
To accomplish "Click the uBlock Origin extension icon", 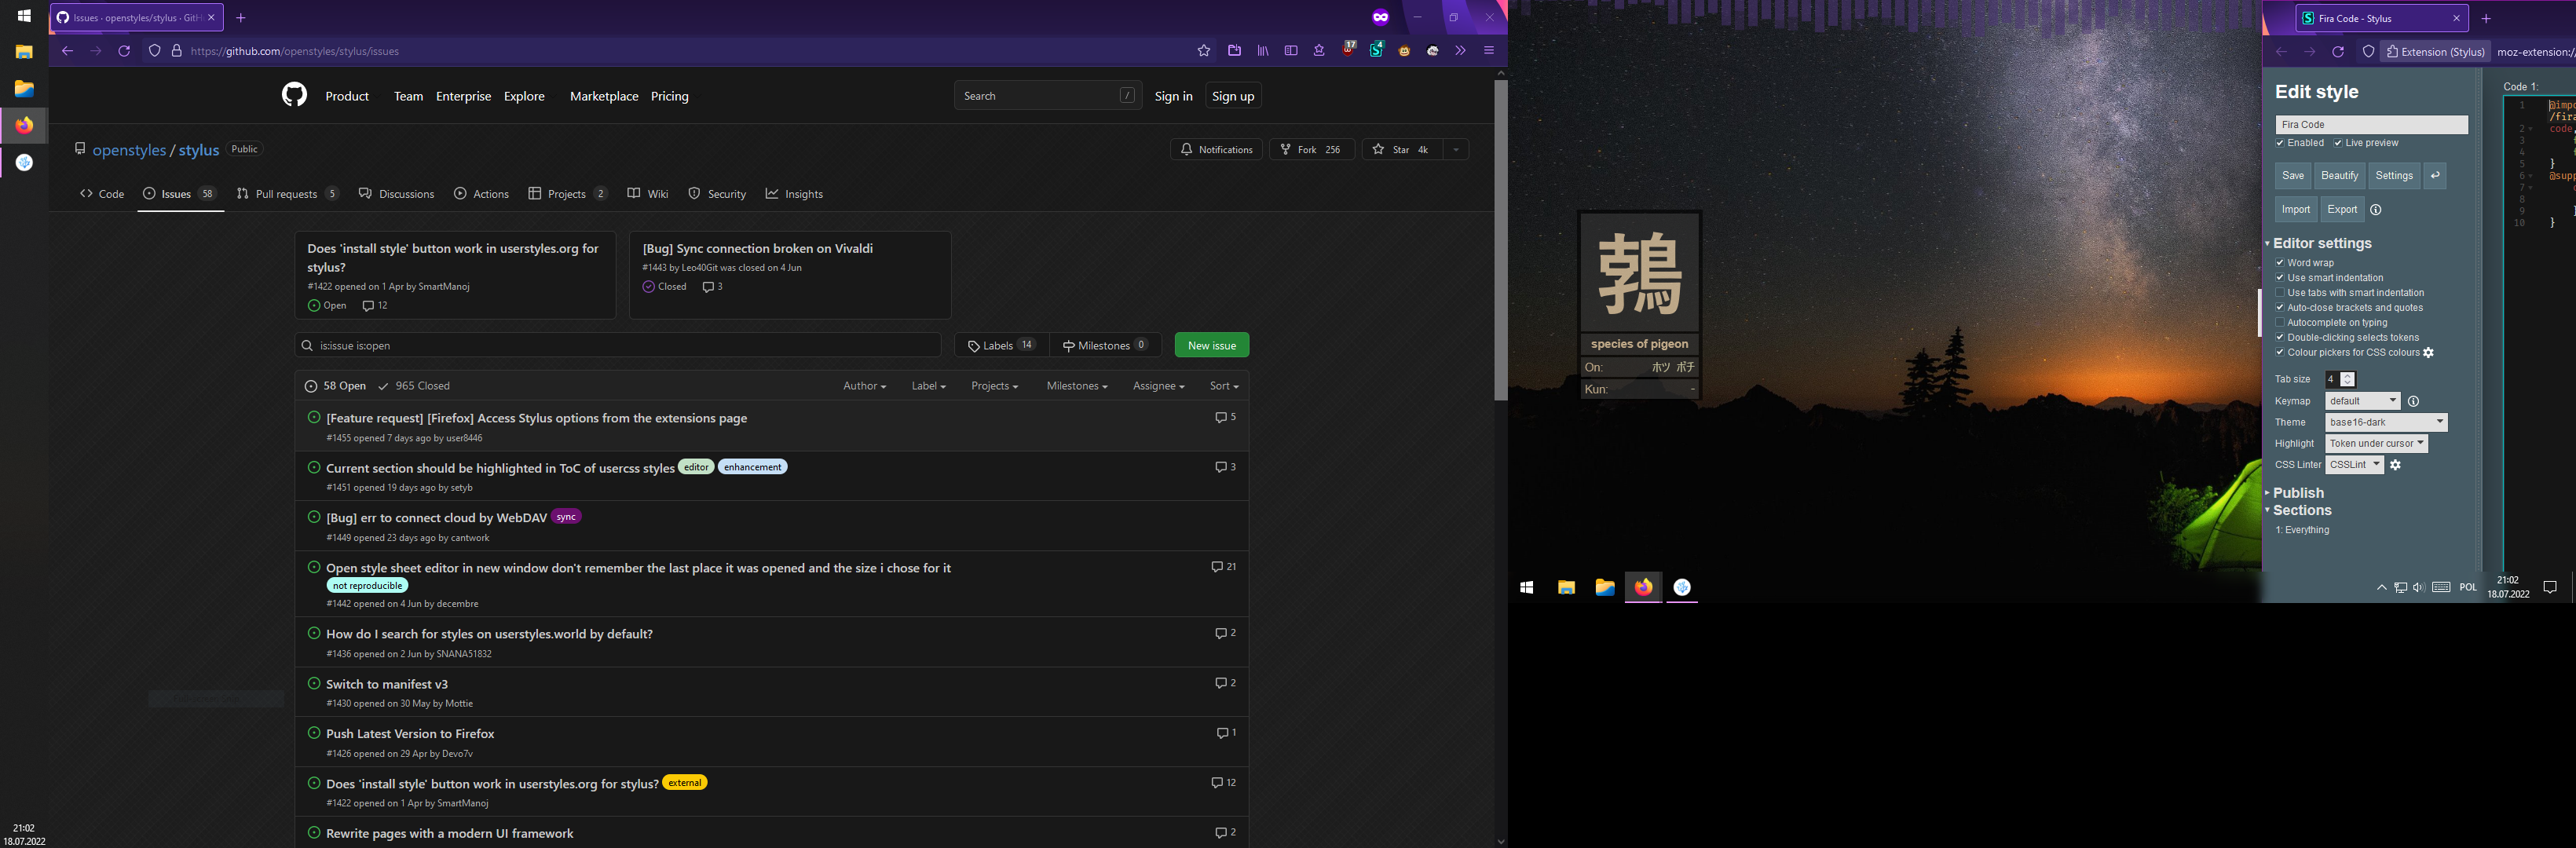I will [1348, 51].
